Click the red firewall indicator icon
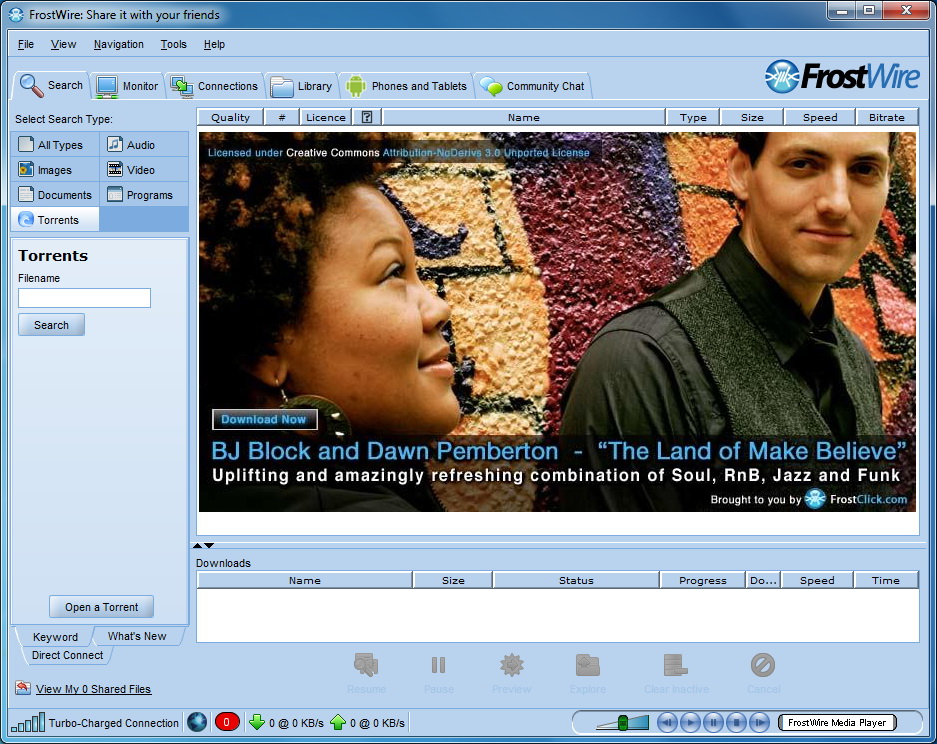 tap(227, 722)
